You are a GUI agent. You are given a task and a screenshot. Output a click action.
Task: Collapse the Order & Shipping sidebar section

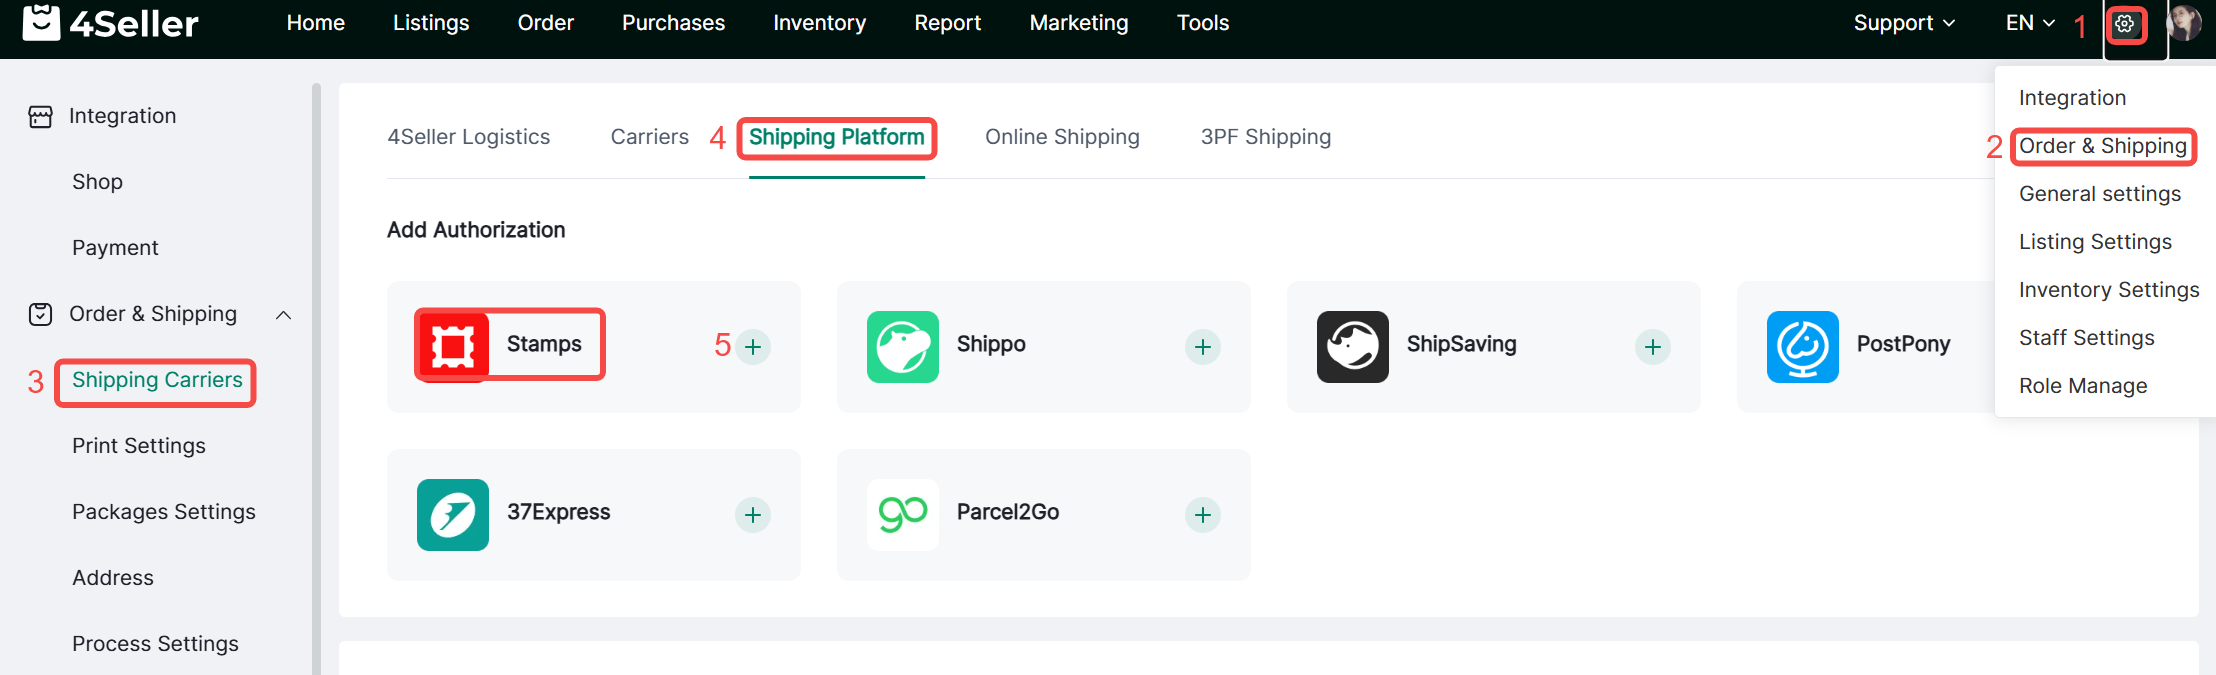[x=283, y=315]
